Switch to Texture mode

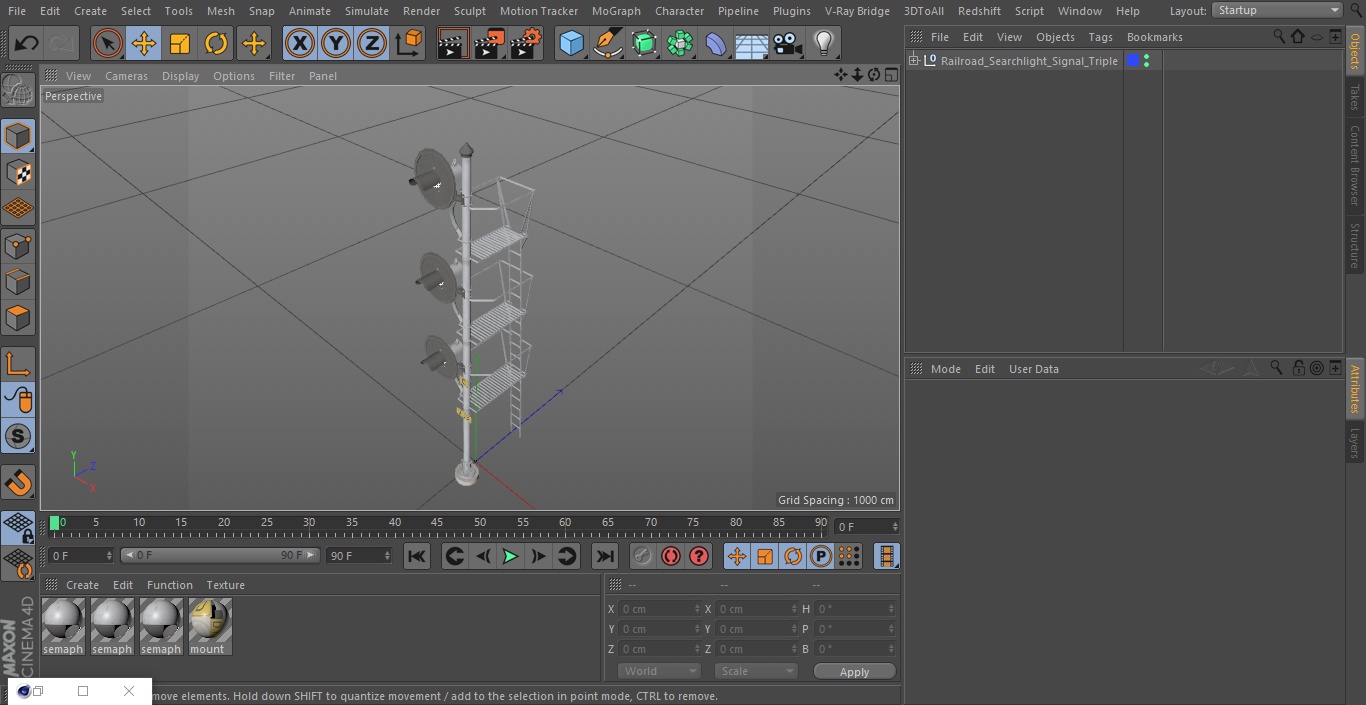18,173
